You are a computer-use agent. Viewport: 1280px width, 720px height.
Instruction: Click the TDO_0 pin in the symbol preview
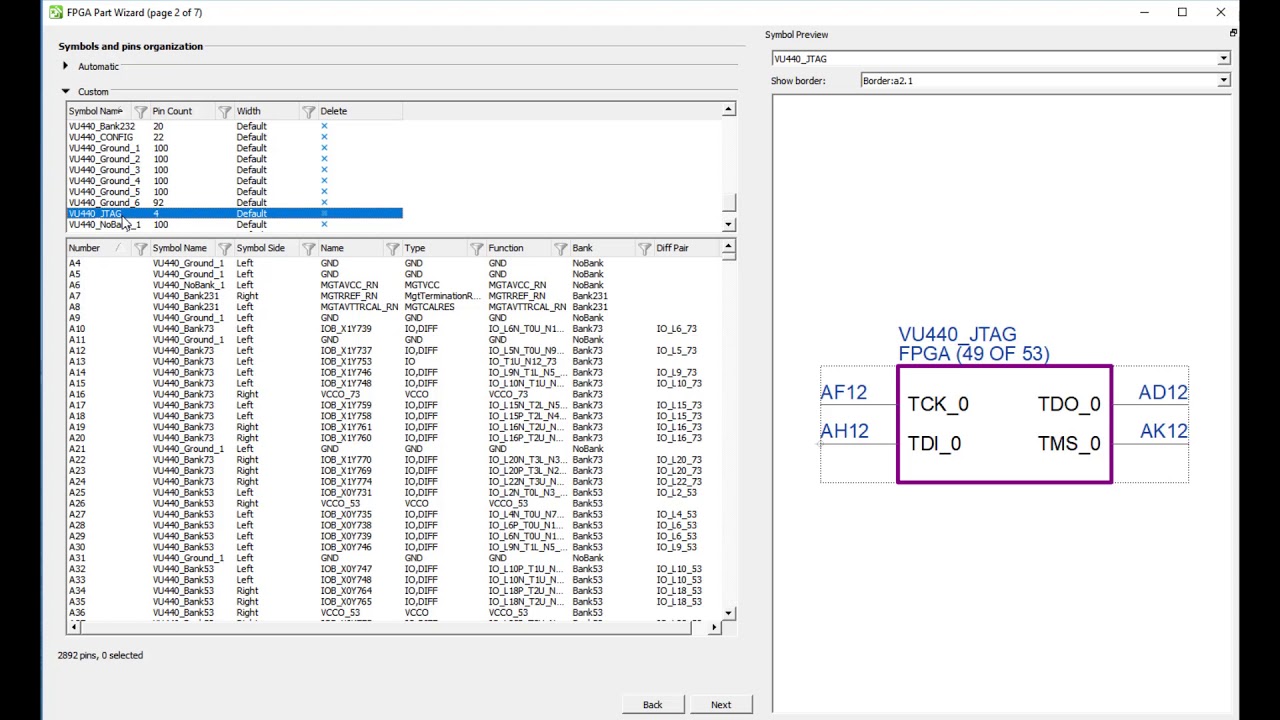(x=1069, y=404)
